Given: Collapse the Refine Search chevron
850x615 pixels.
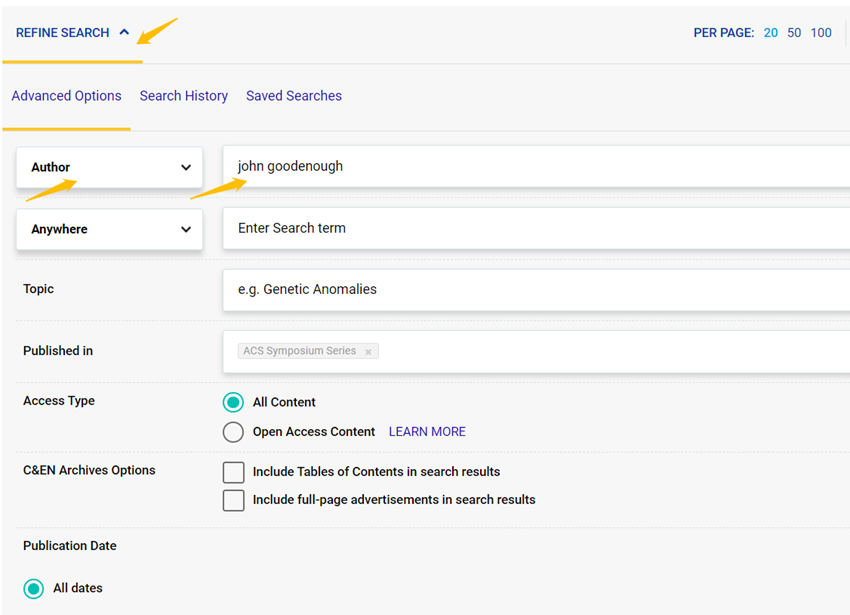Looking at the screenshot, I should (x=124, y=32).
